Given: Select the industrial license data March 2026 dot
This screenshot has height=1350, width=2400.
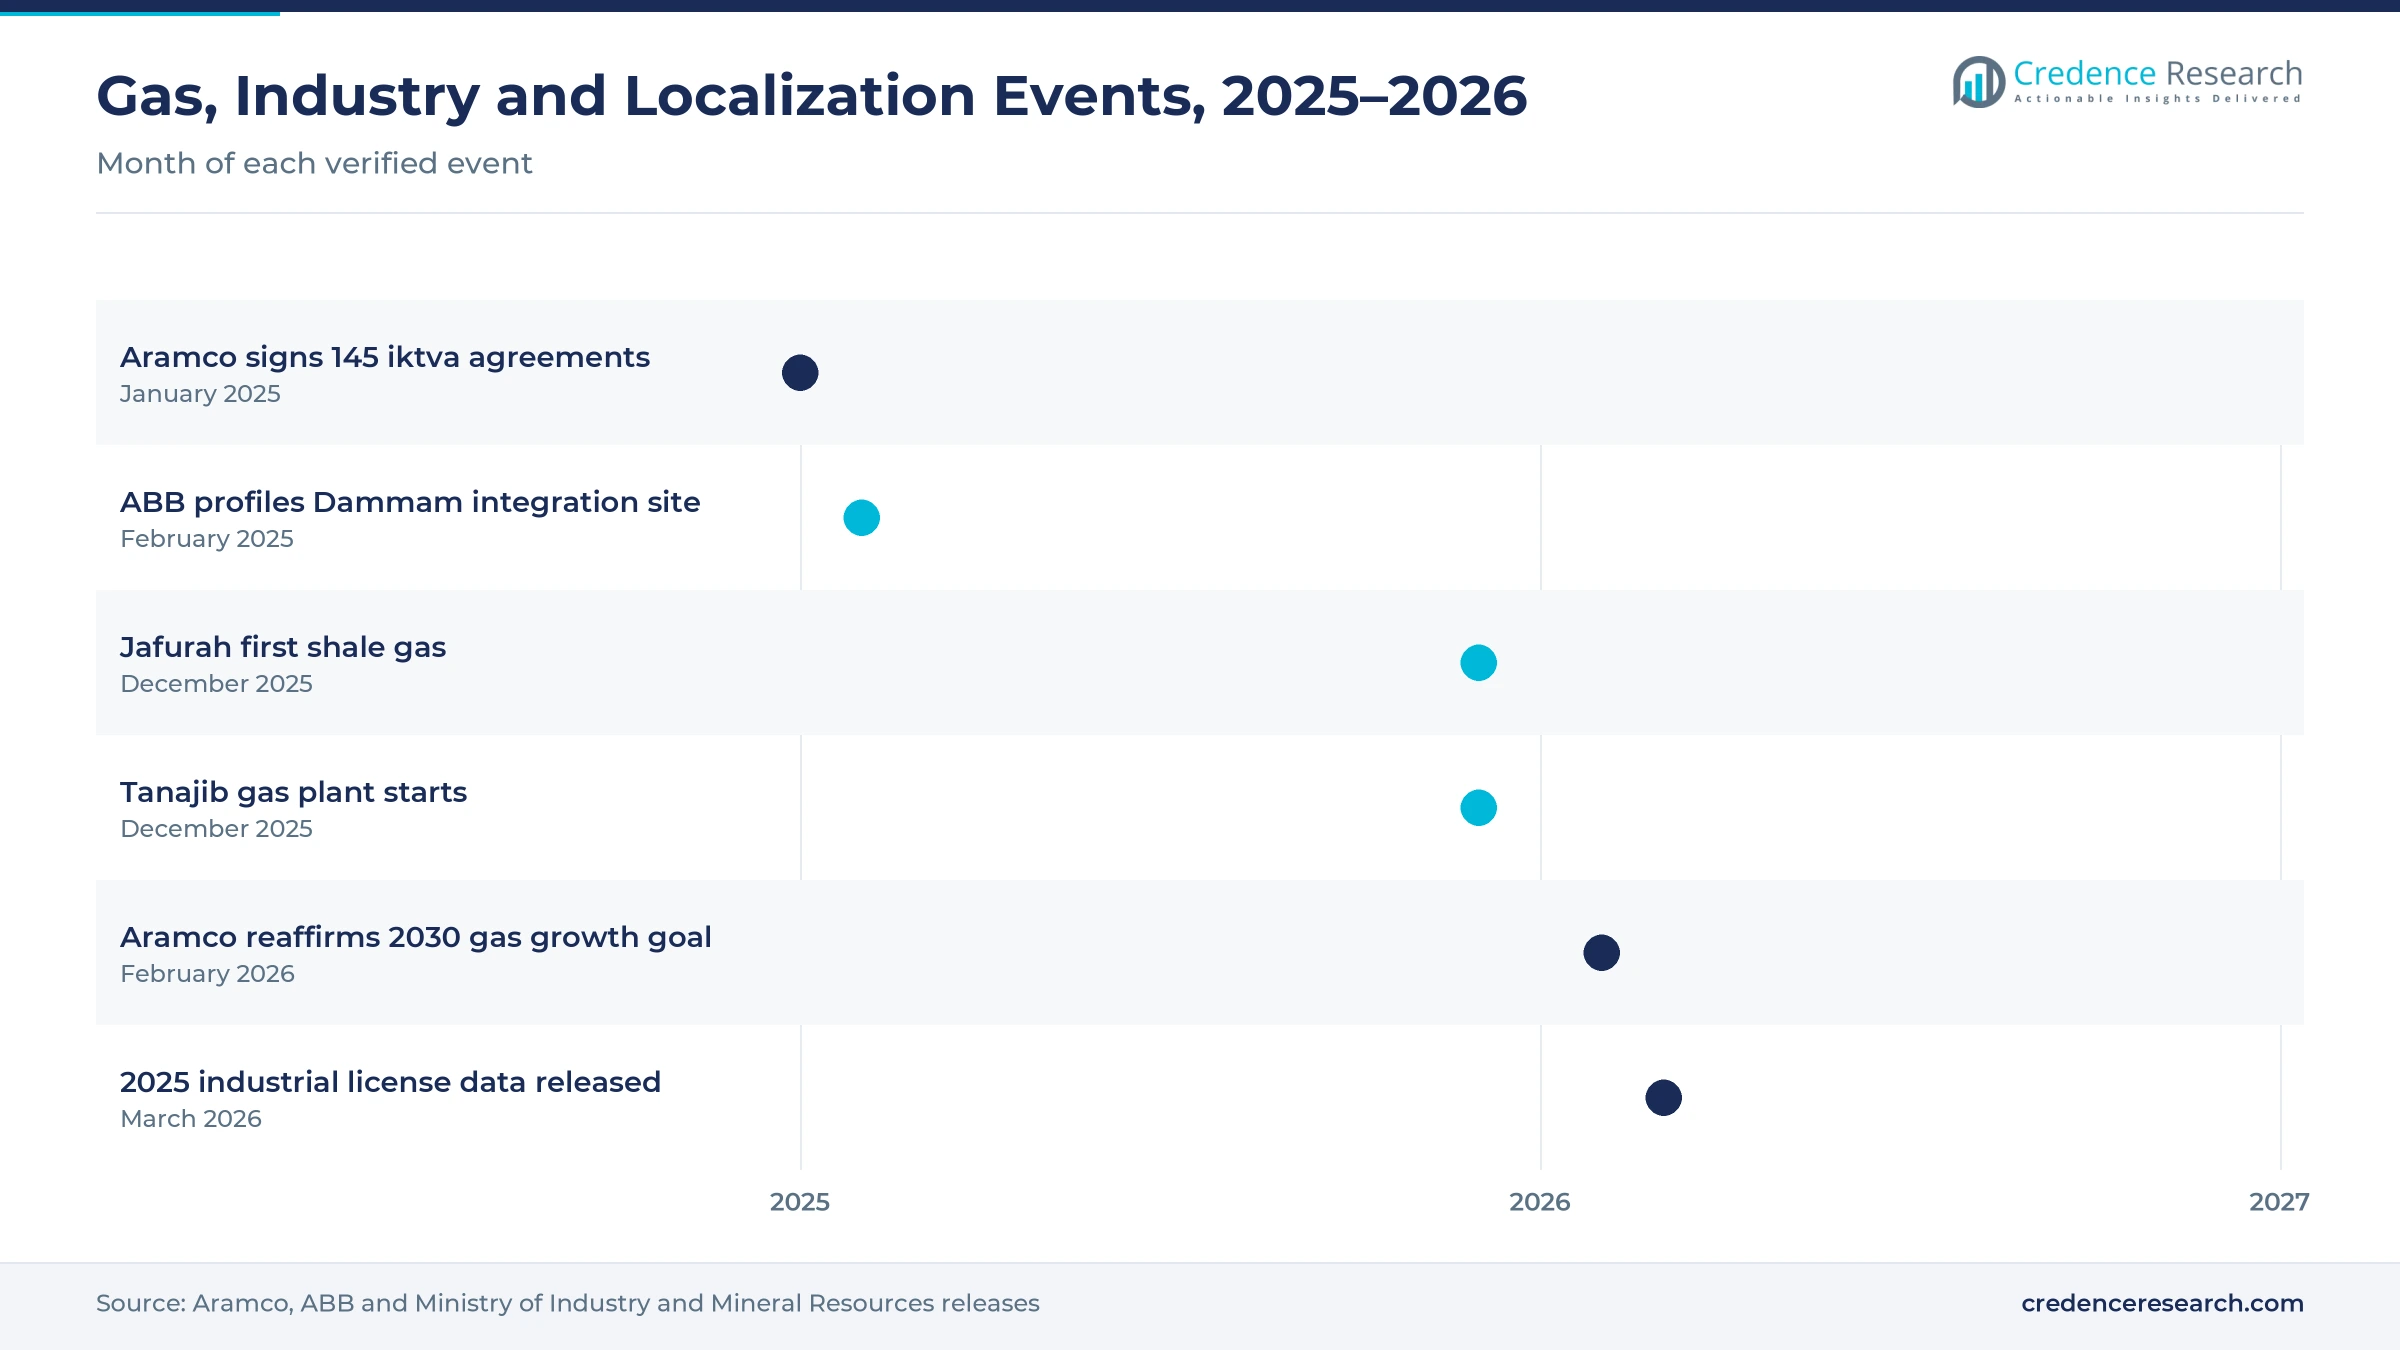Looking at the screenshot, I should pyautogui.click(x=1663, y=1098).
